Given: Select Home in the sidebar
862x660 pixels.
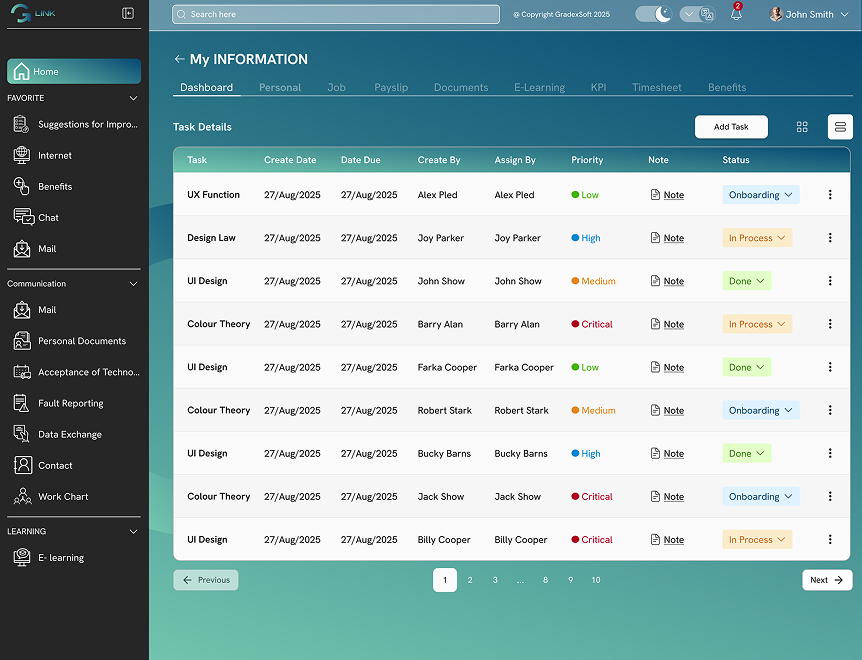Looking at the screenshot, I should point(74,71).
